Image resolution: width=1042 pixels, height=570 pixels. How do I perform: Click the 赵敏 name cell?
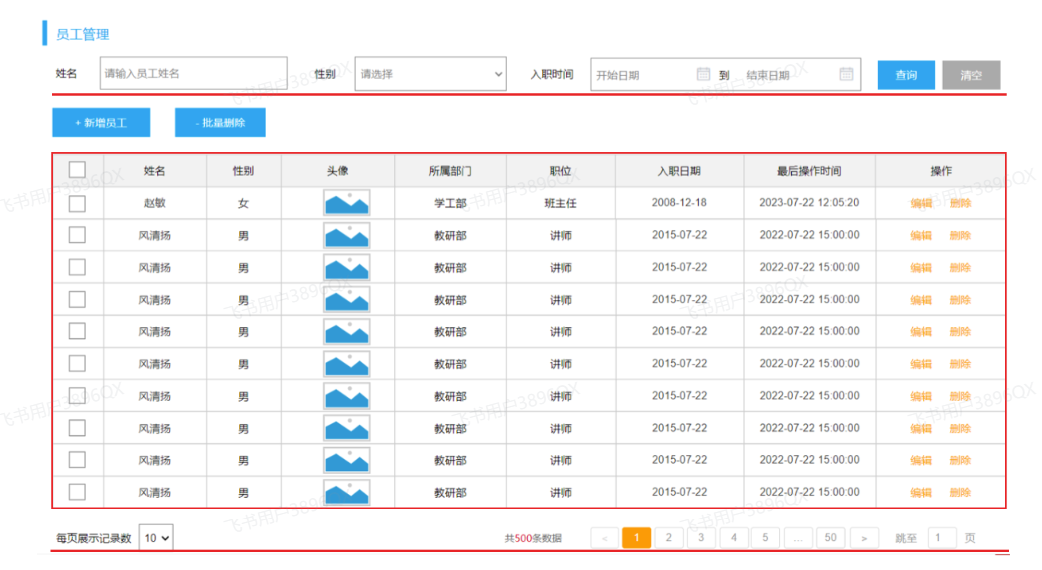(x=155, y=203)
